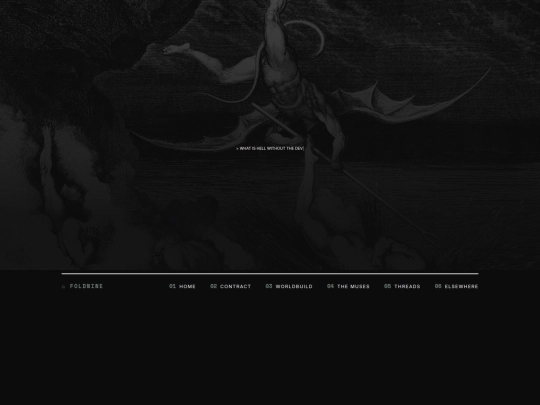Click the typed 'What is hell without the dev' text
The width and height of the screenshot is (540, 405).
pyautogui.click(x=270, y=148)
